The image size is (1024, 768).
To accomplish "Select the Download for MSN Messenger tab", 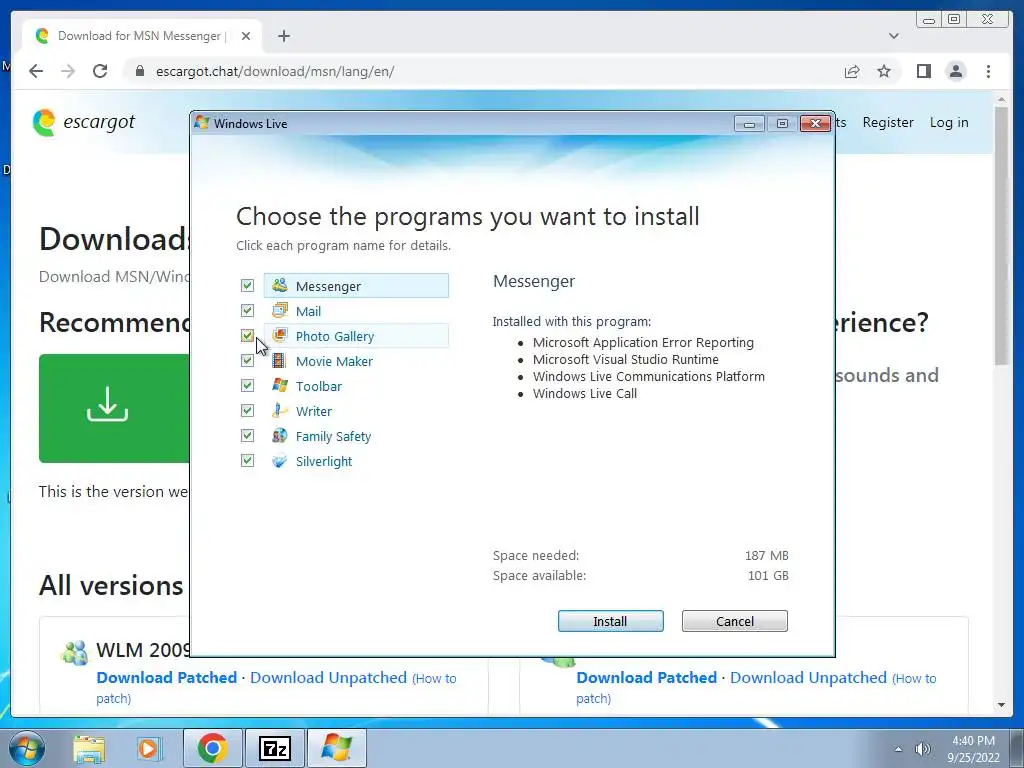I will [x=142, y=36].
